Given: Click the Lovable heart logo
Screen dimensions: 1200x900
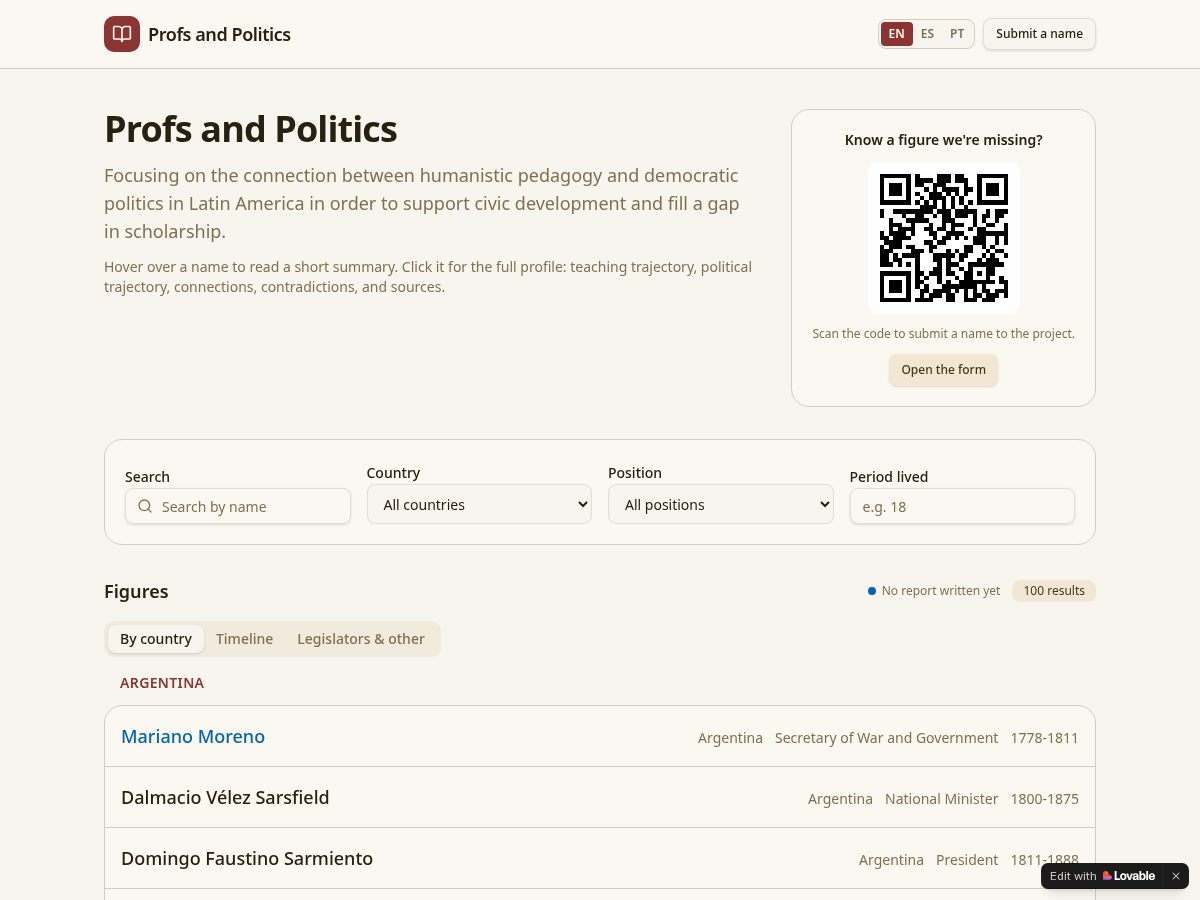Looking at the screenshot, I should click(1107, 876).
